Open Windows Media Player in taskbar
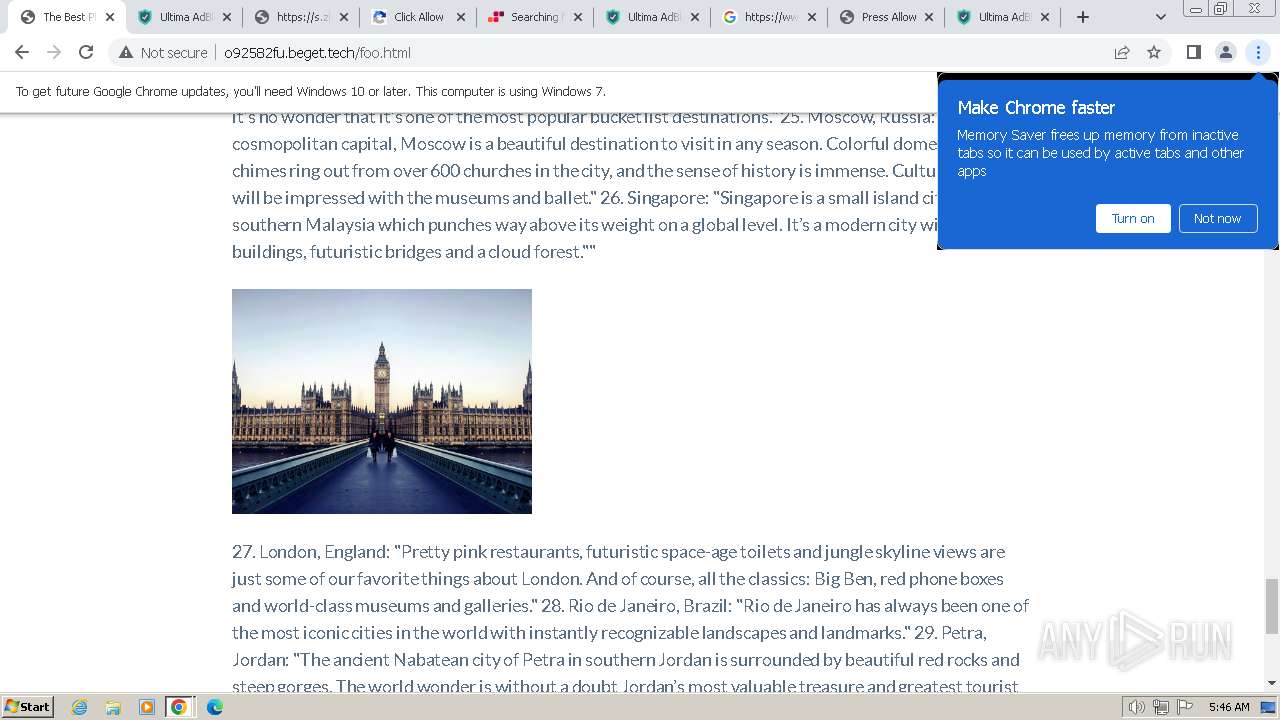 coord(146,707)
